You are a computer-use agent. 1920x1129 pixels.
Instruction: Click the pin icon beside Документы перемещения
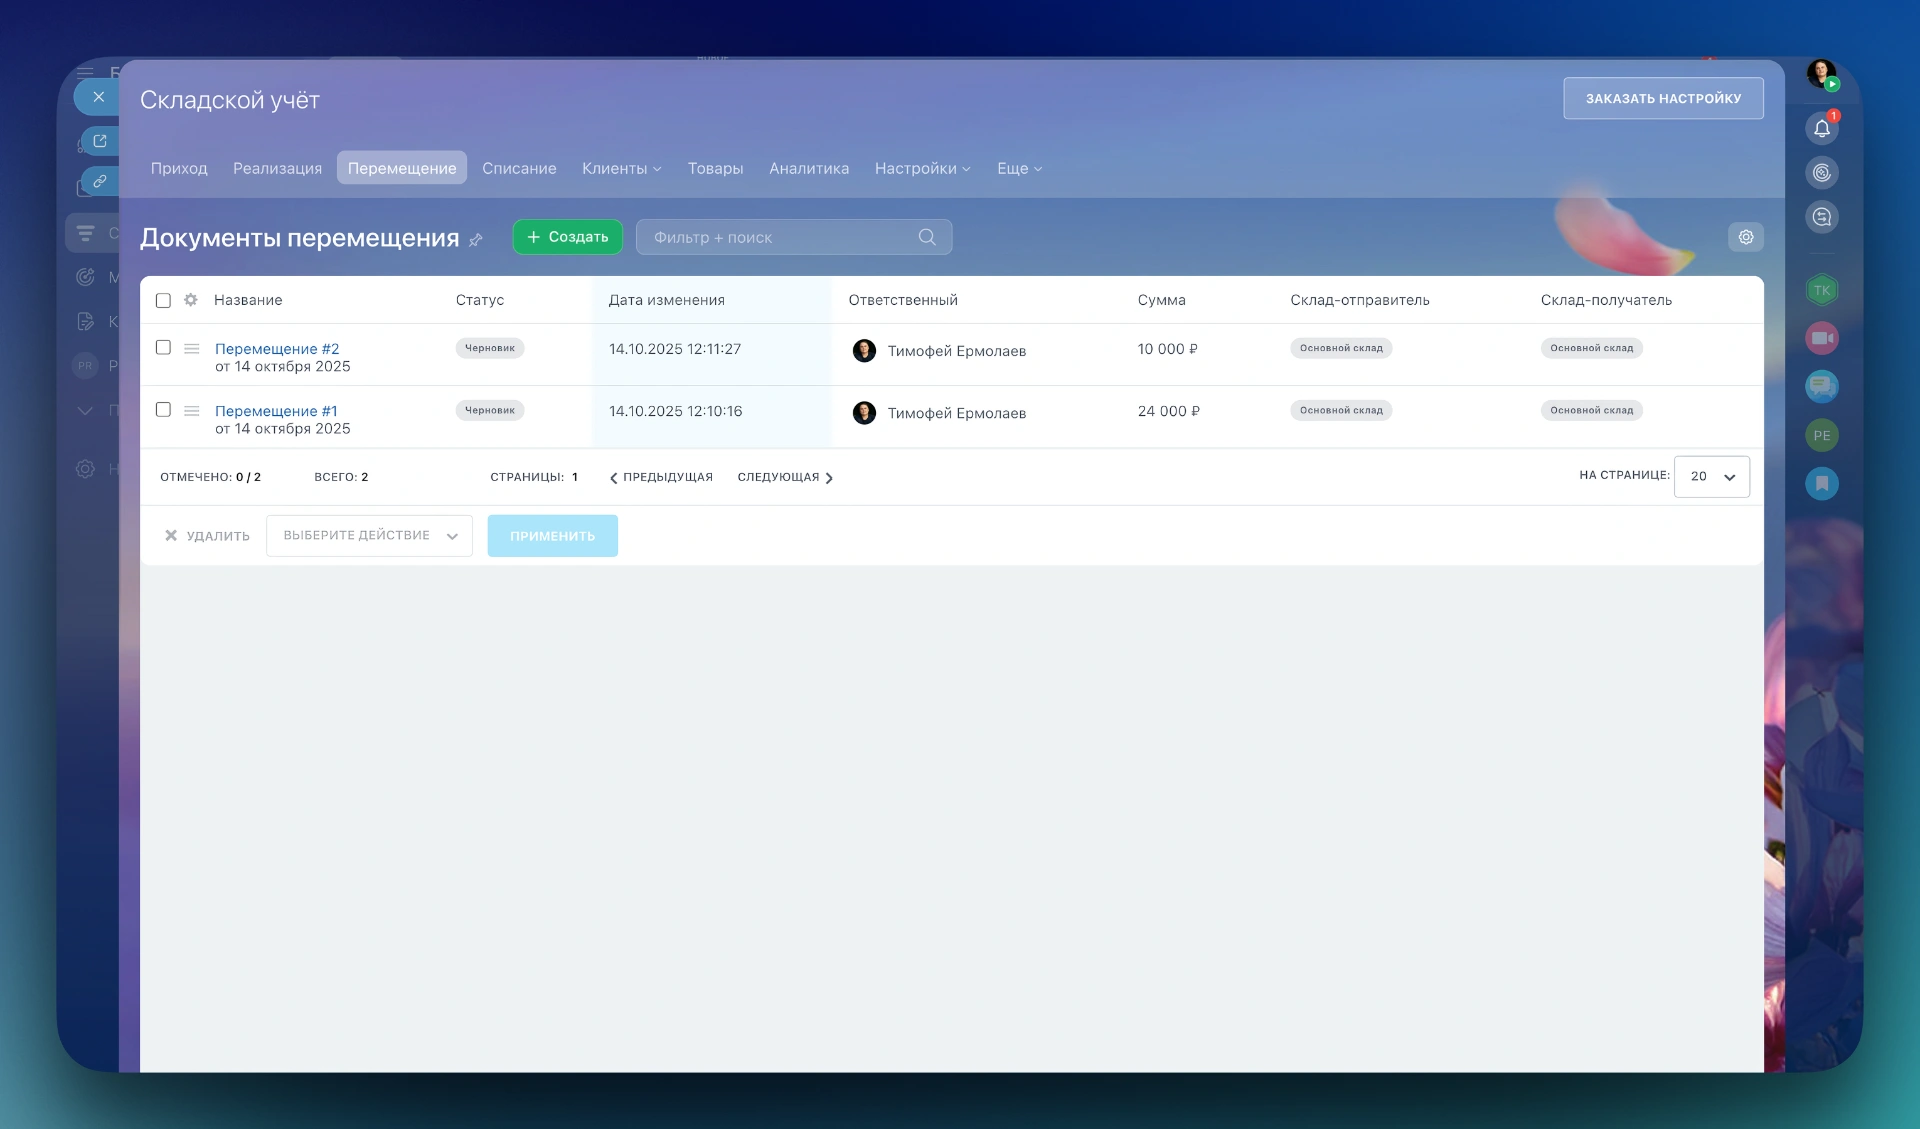point(476,240)
